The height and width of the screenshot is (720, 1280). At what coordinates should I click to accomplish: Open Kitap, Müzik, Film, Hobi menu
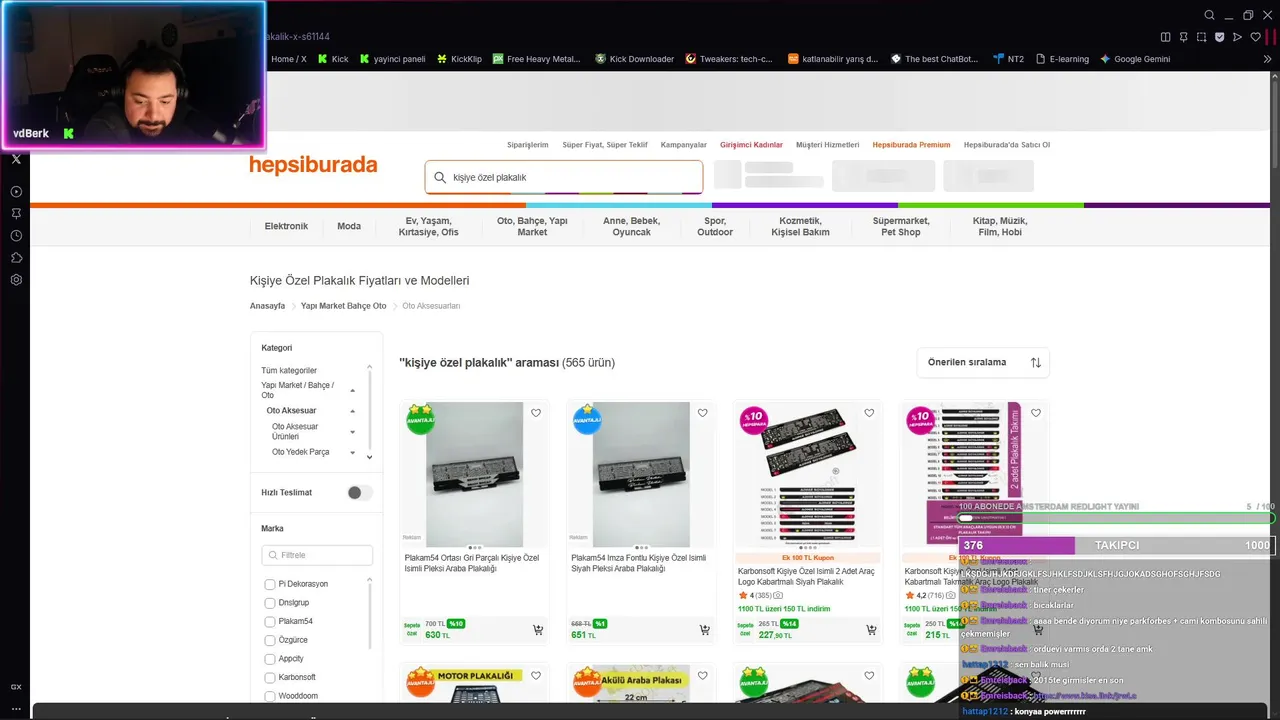click(x=1000, y=226)
